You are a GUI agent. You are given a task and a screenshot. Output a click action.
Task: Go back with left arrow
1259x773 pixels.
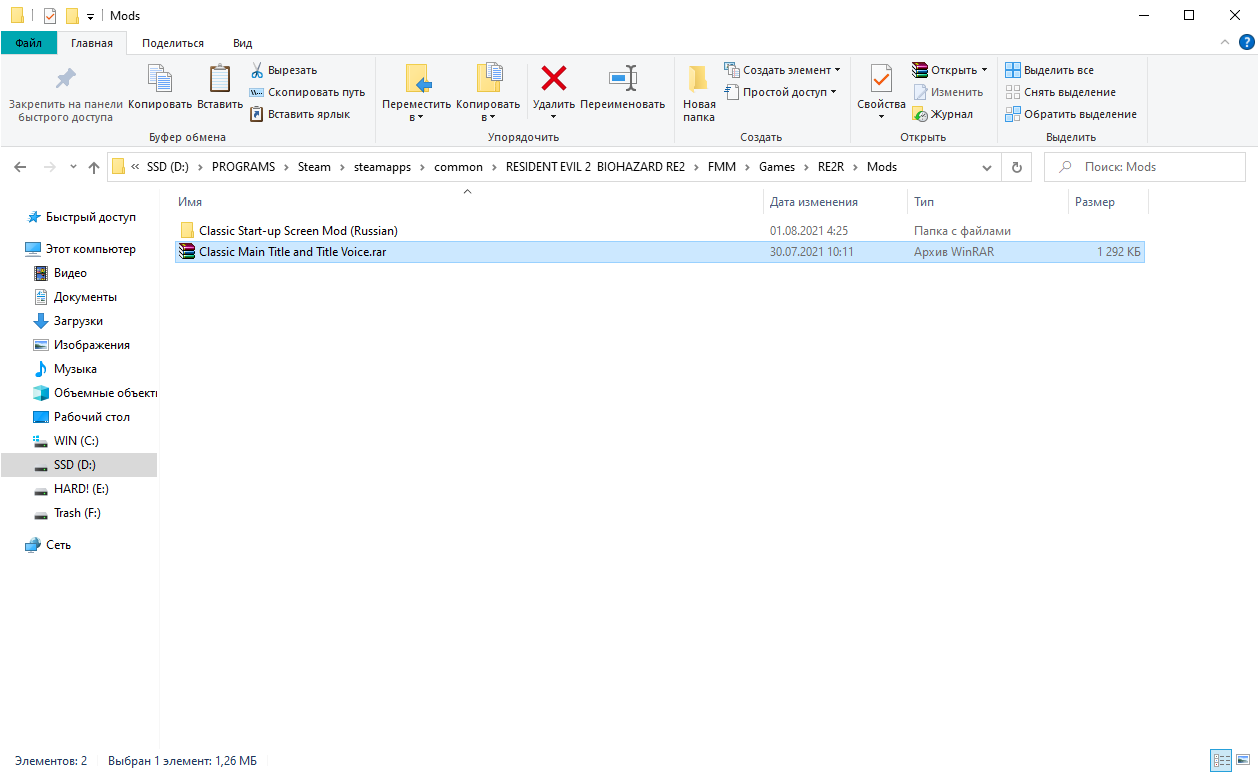click(21, 167)
